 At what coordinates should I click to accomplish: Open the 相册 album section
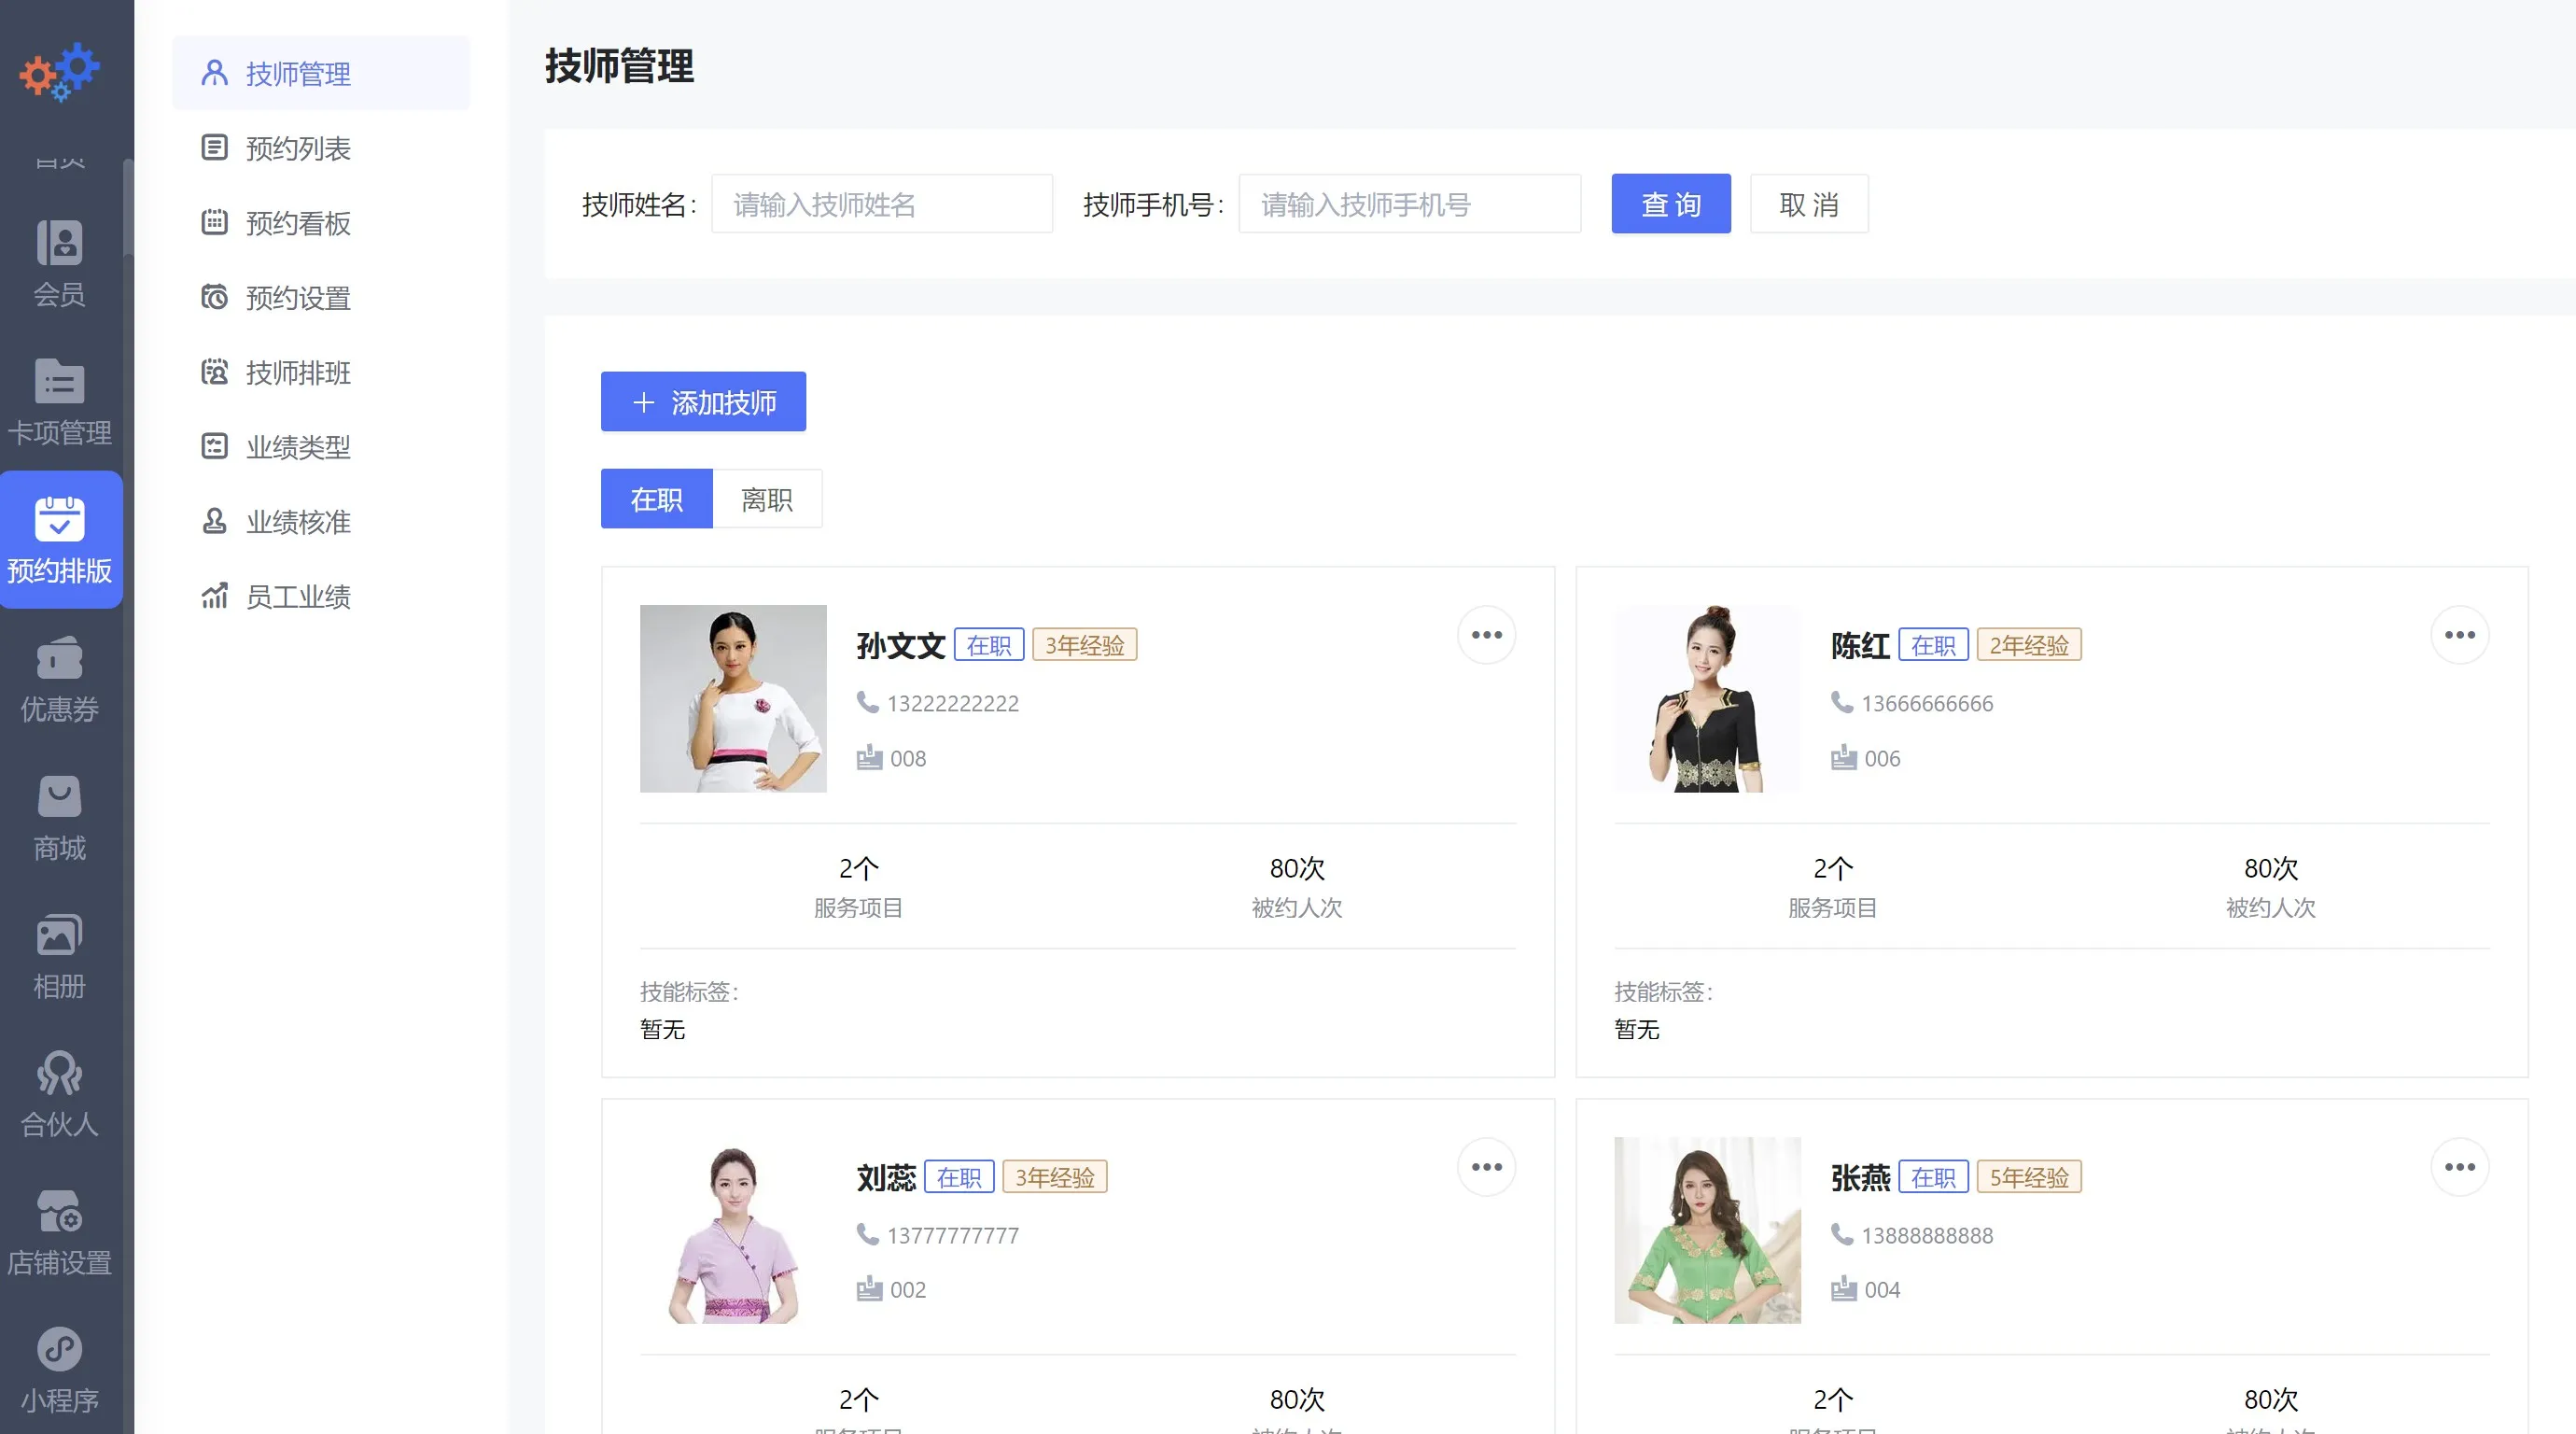(x=60, y=956)
